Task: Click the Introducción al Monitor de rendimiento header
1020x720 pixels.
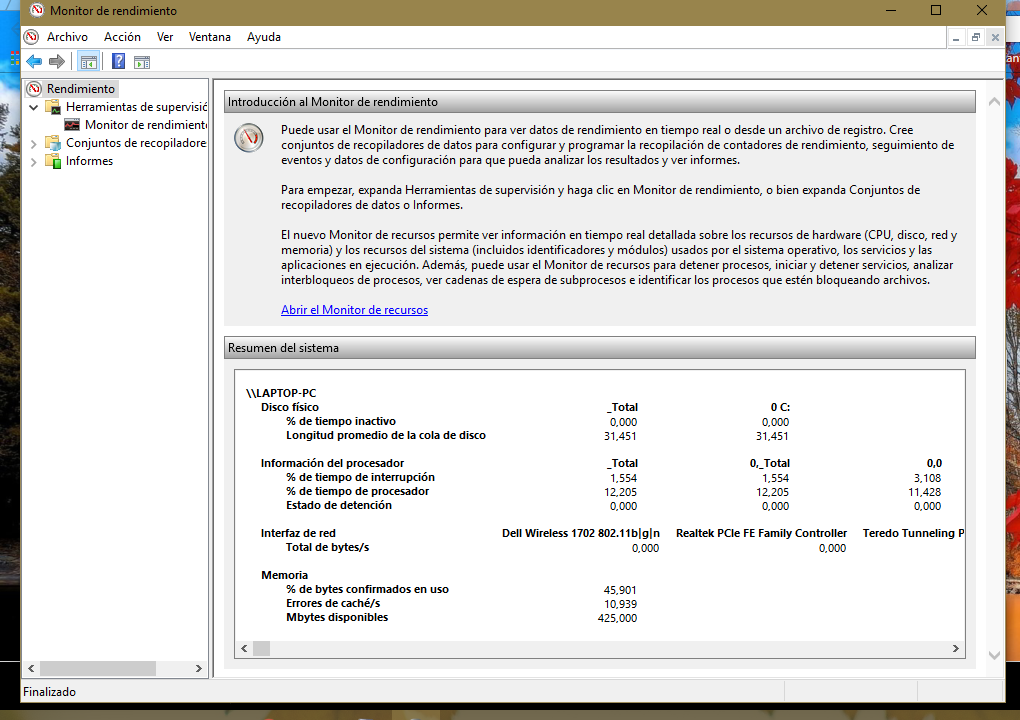Action: (600, 101)
